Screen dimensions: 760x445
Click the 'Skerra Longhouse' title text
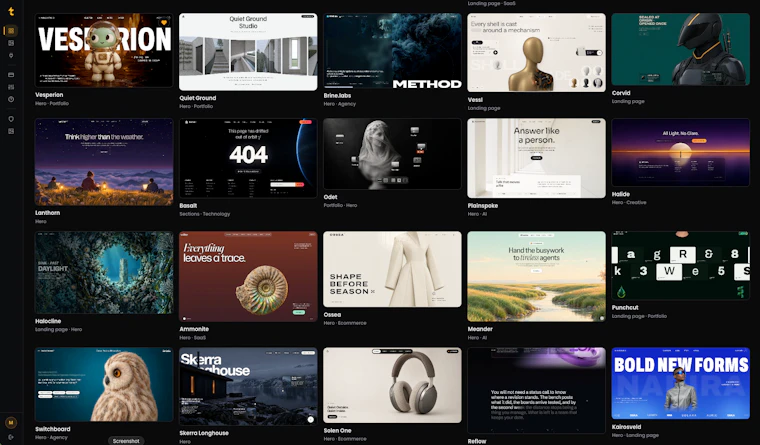pos(204,433)
